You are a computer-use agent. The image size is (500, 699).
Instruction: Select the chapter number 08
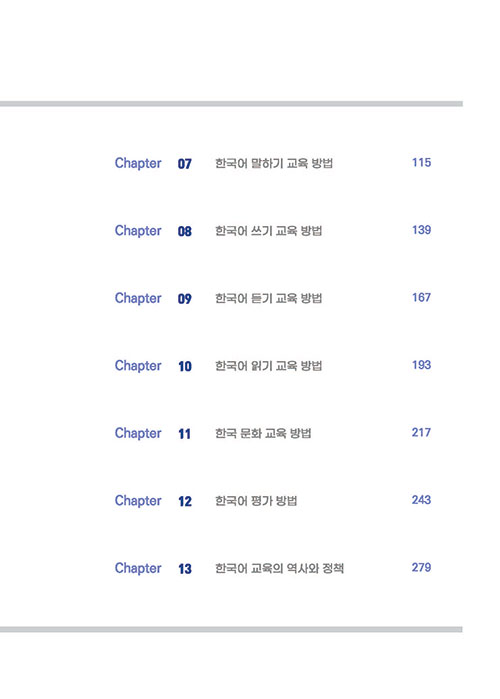(x=184, y=231)
